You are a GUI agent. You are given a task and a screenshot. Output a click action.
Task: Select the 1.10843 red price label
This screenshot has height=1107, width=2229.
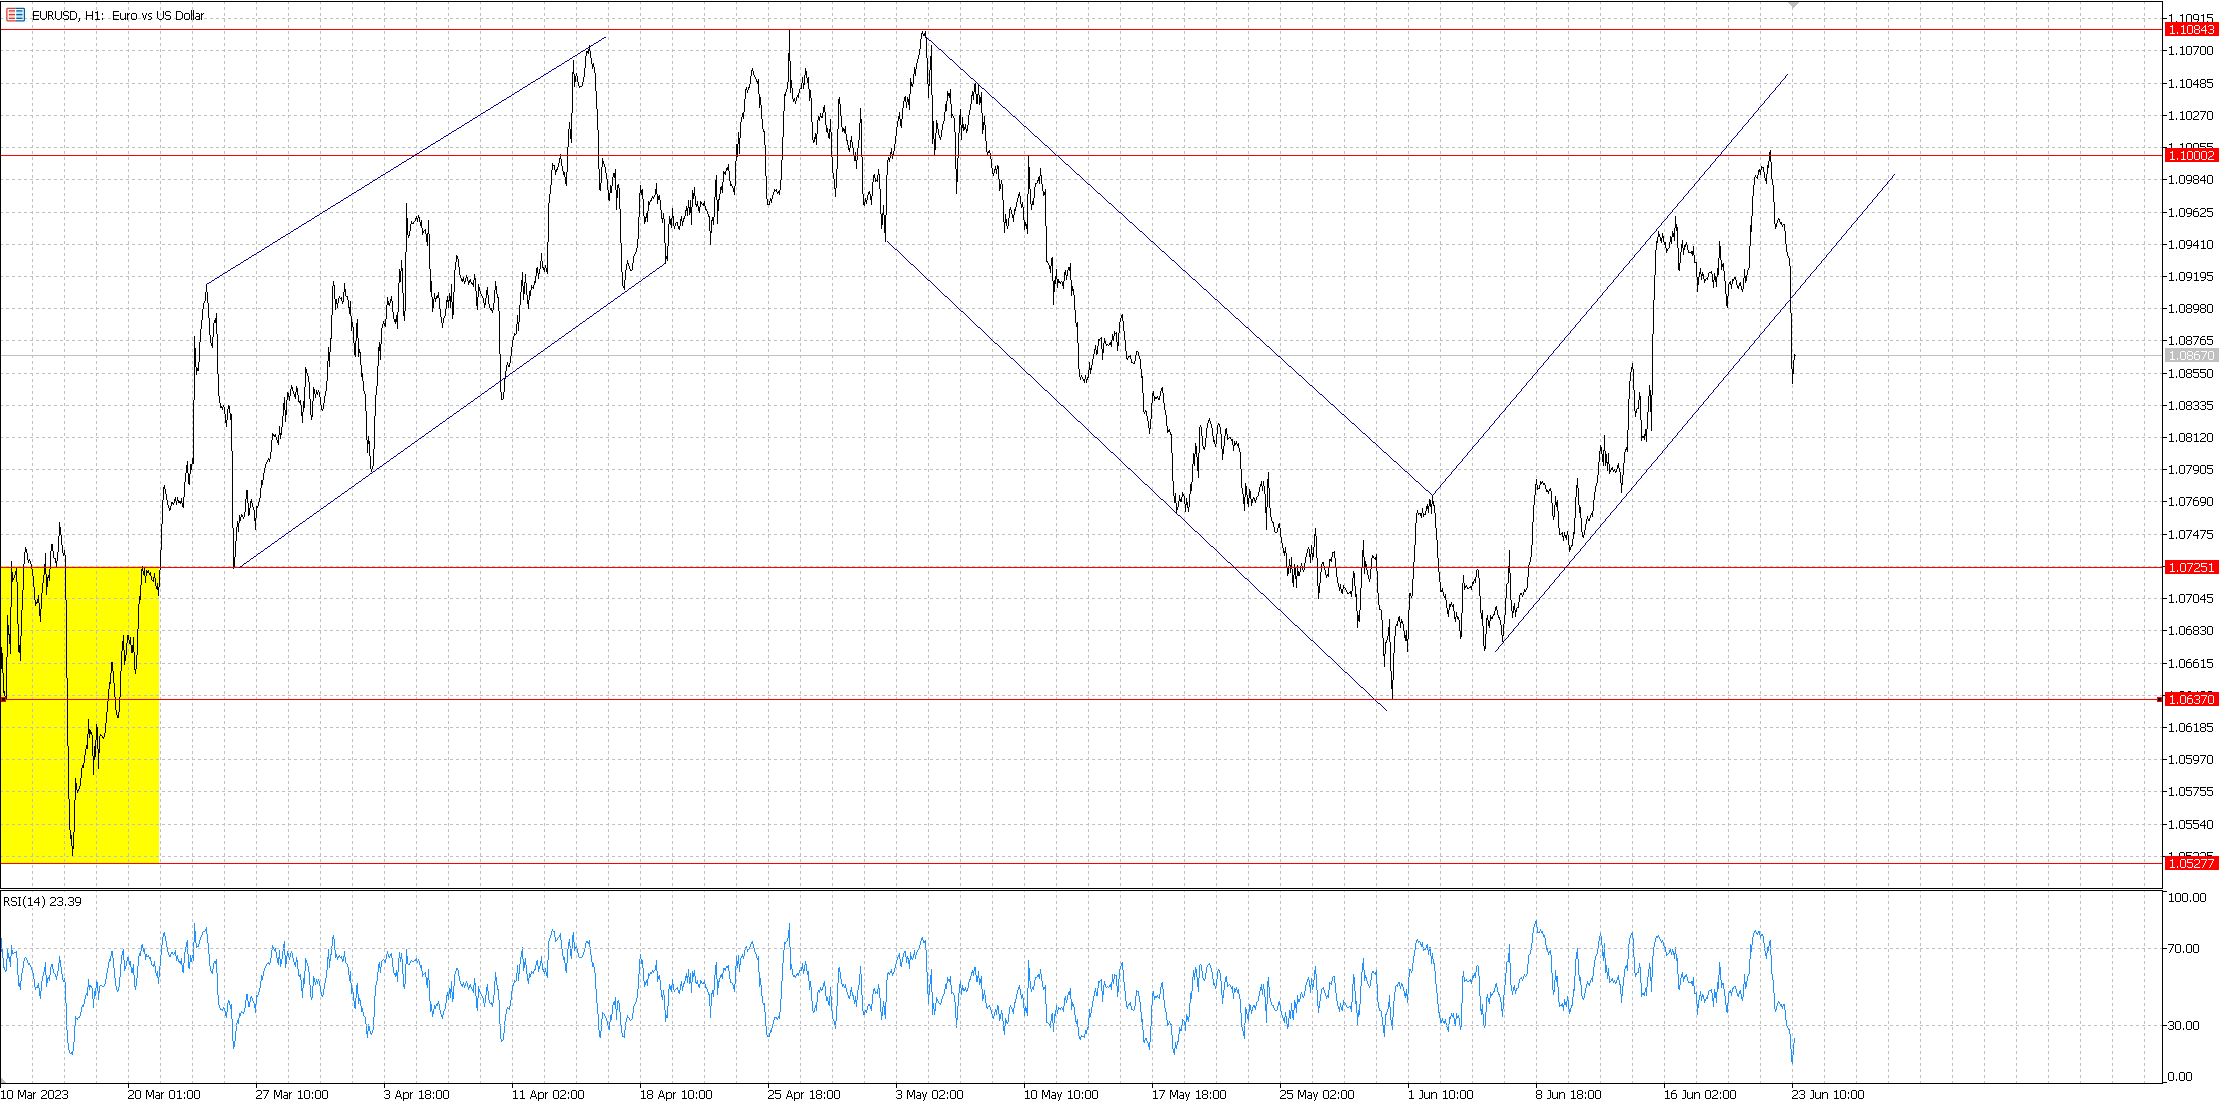2190,30
